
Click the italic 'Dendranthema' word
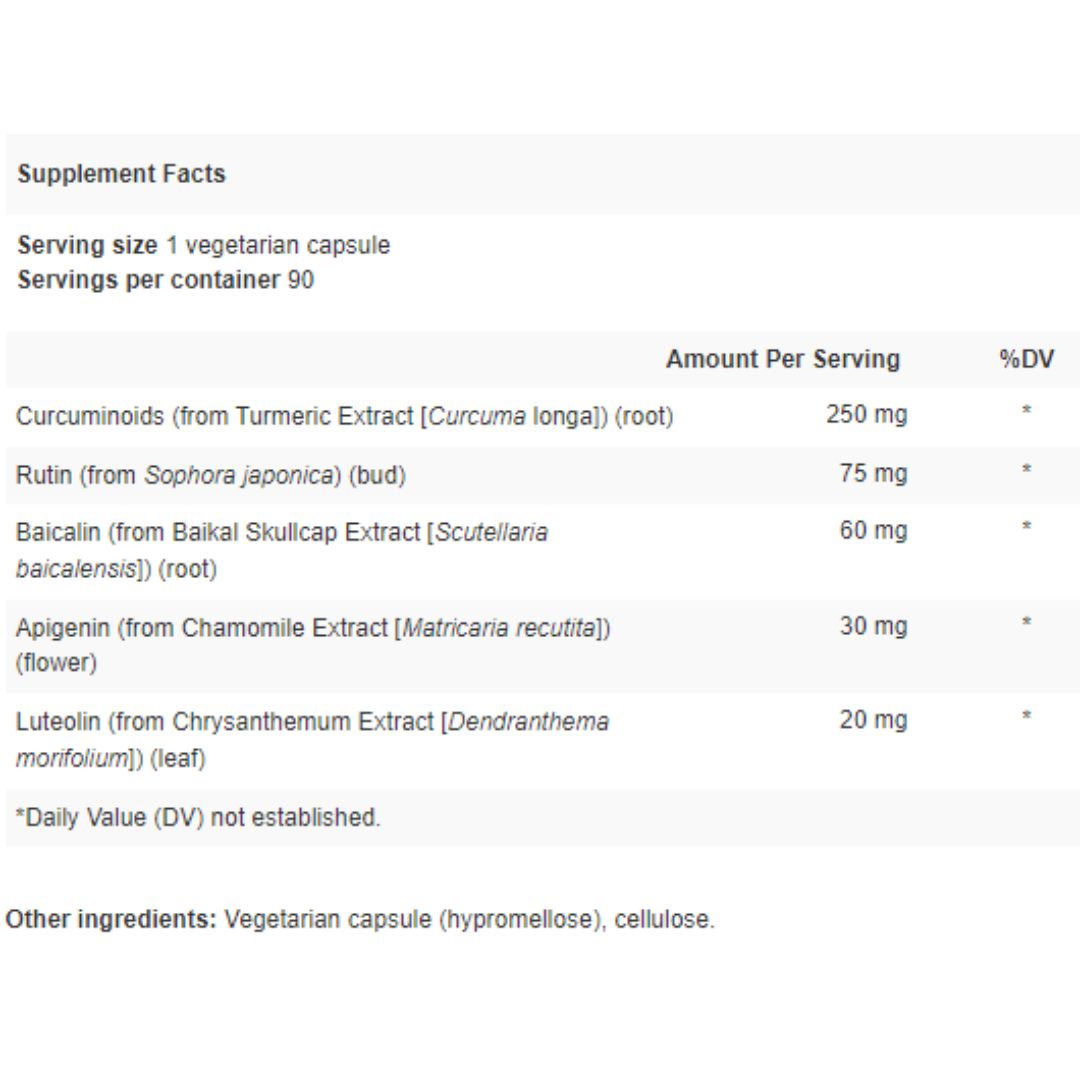coord(529,722)
